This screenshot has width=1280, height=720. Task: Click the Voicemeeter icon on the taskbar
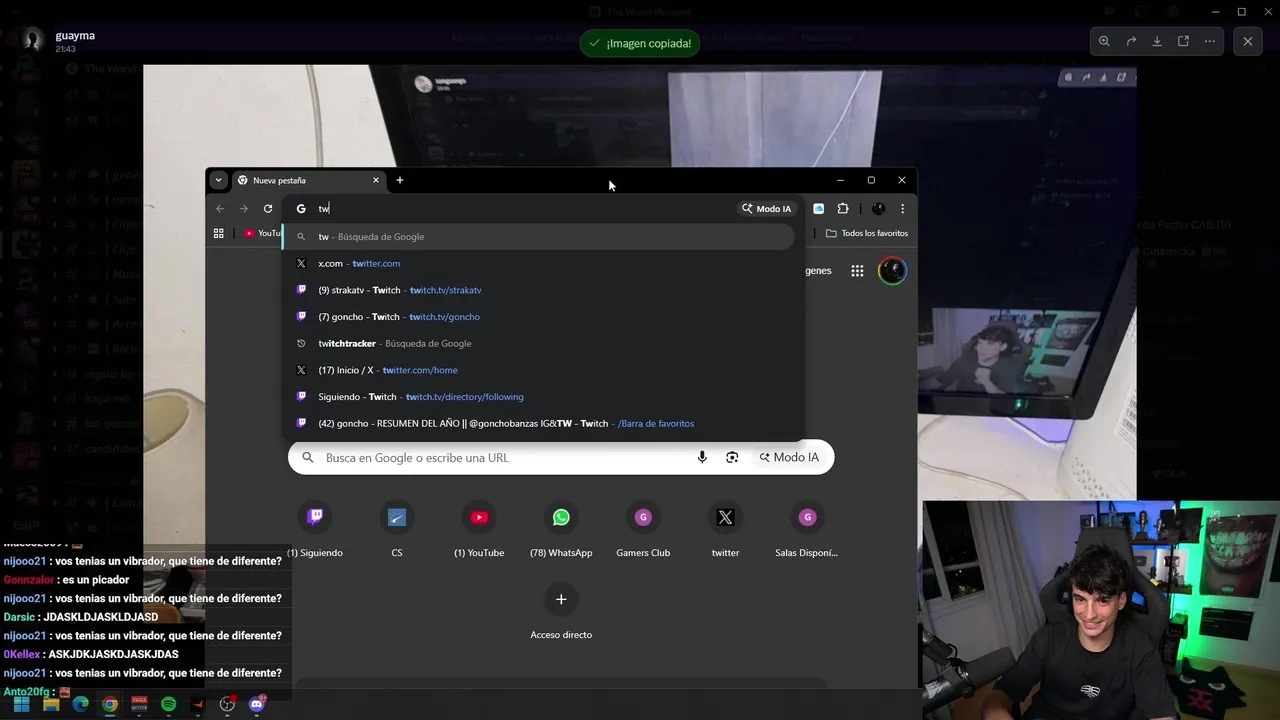[x=139, y=704]
